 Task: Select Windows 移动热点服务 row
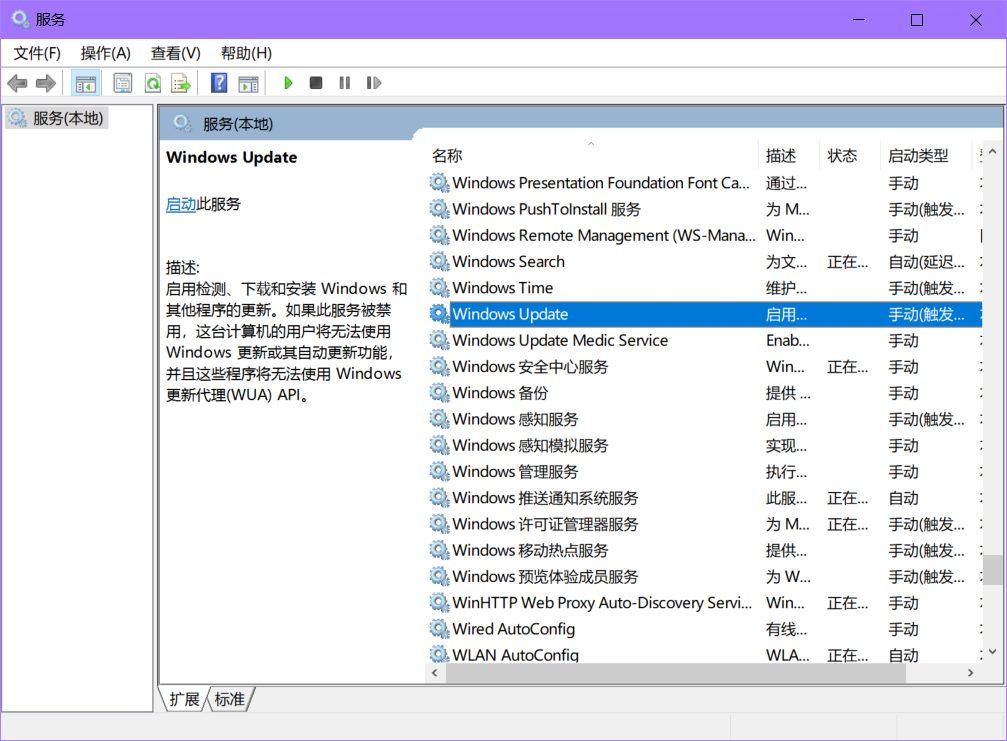click(x=705, y=551)
